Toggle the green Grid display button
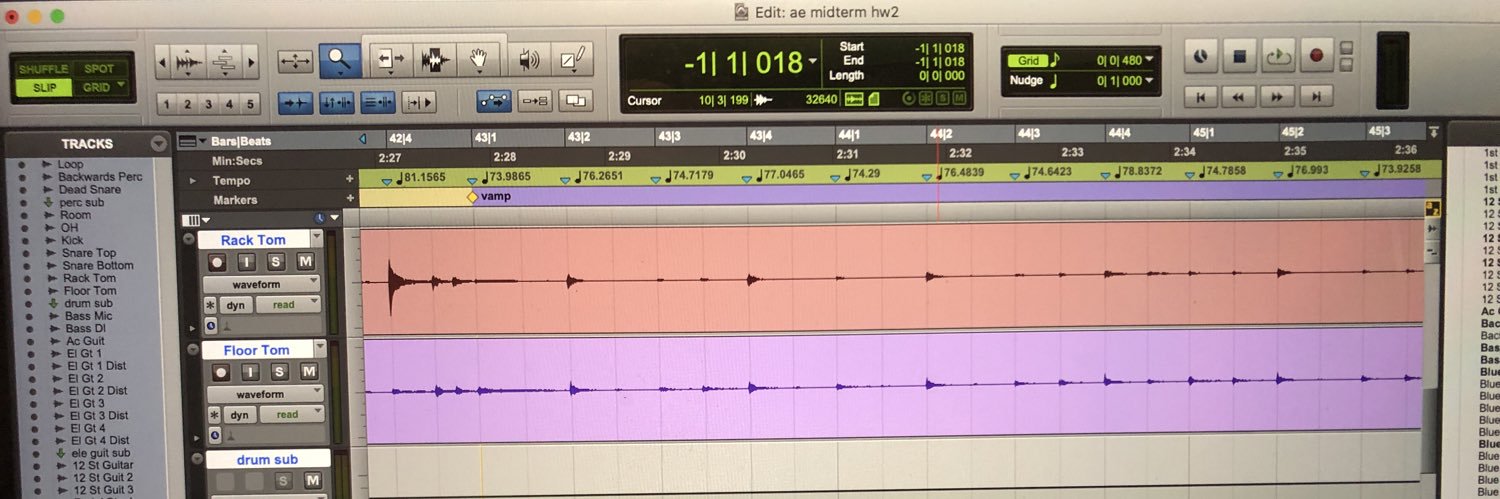This screenshot has width=1500, height=499. pyautogui.click(x=1028, y=60)
